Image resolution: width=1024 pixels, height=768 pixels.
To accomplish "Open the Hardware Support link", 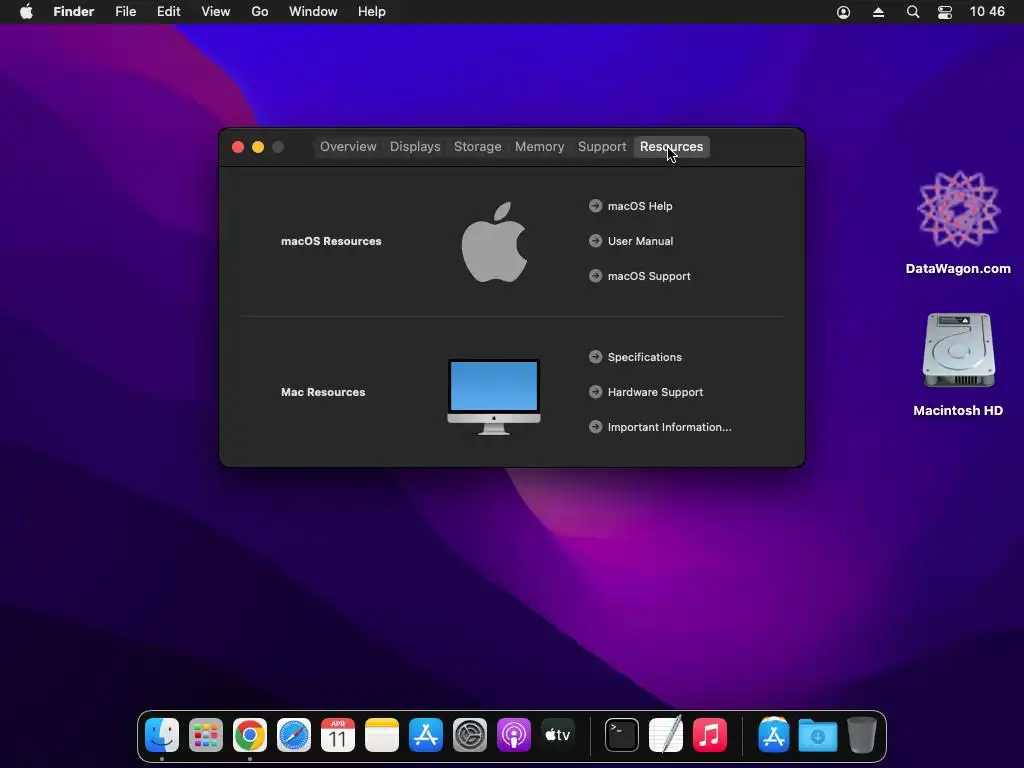I will [656, 392].
